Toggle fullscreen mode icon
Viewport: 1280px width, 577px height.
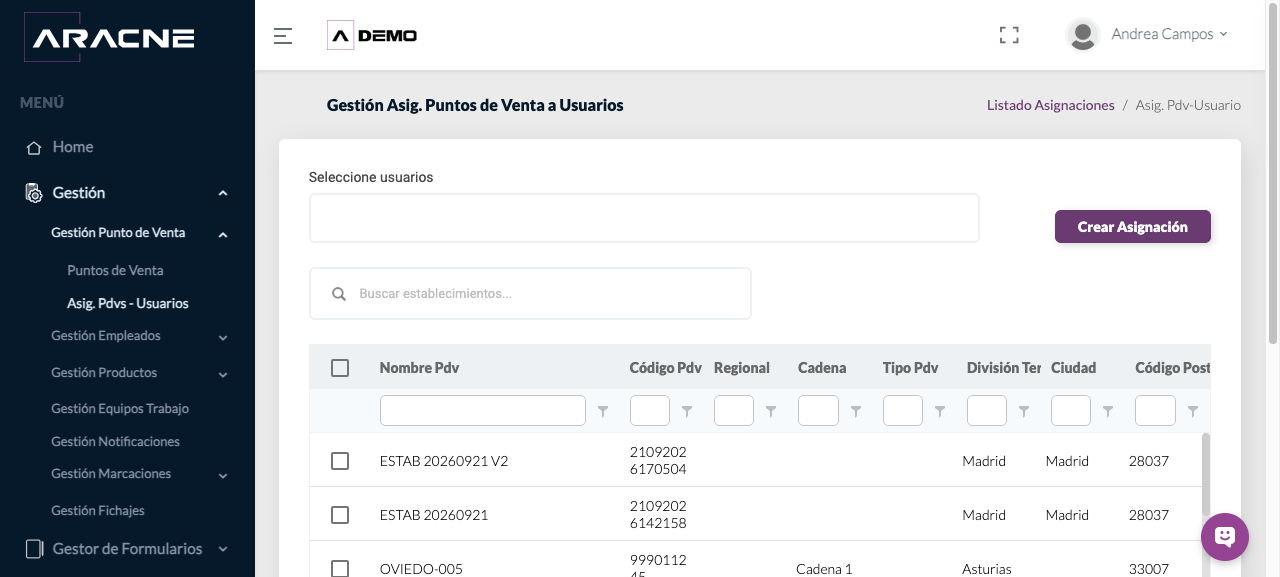1009,35
